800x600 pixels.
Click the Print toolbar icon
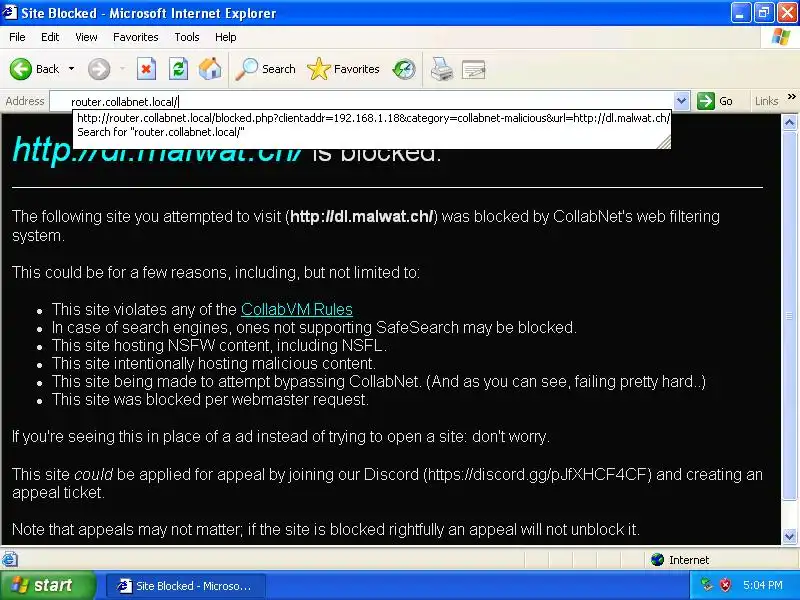click(x=441, y=69)
